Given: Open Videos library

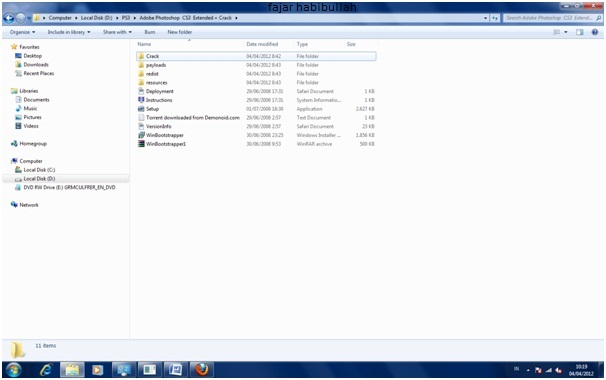Looking at the screenshot, I should 31,126.
